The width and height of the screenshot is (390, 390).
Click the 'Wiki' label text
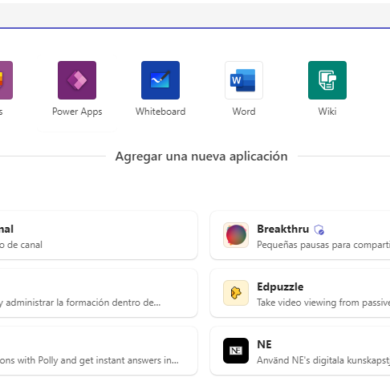click(x=327, y=111)
